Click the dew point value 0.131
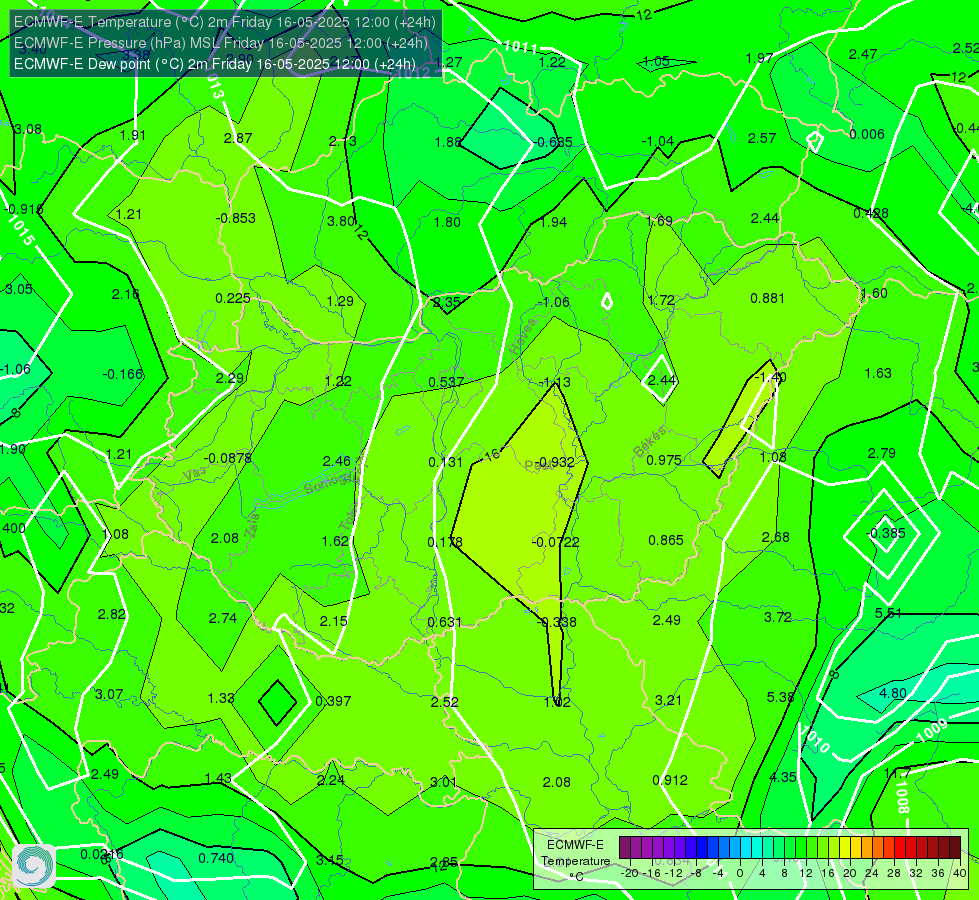The image size is (979, 900). coord(446,462)
